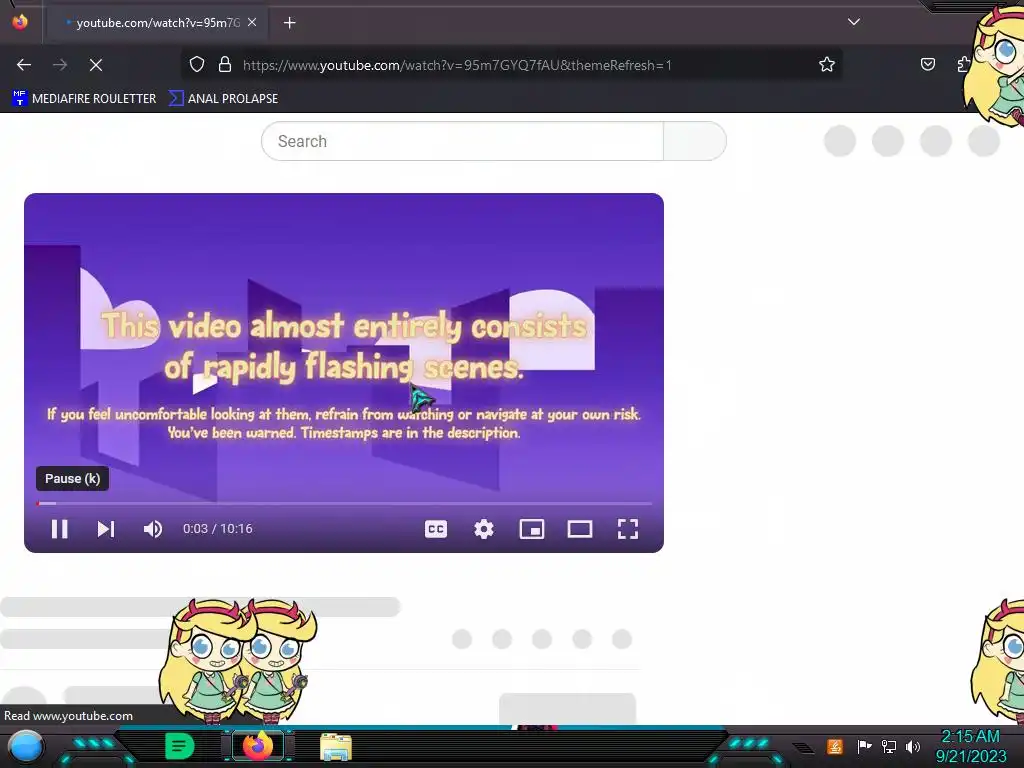This screenshot has width=1024, height=768.
Task: Open the green notes app in taskbar
Action: tap(179, 746)
